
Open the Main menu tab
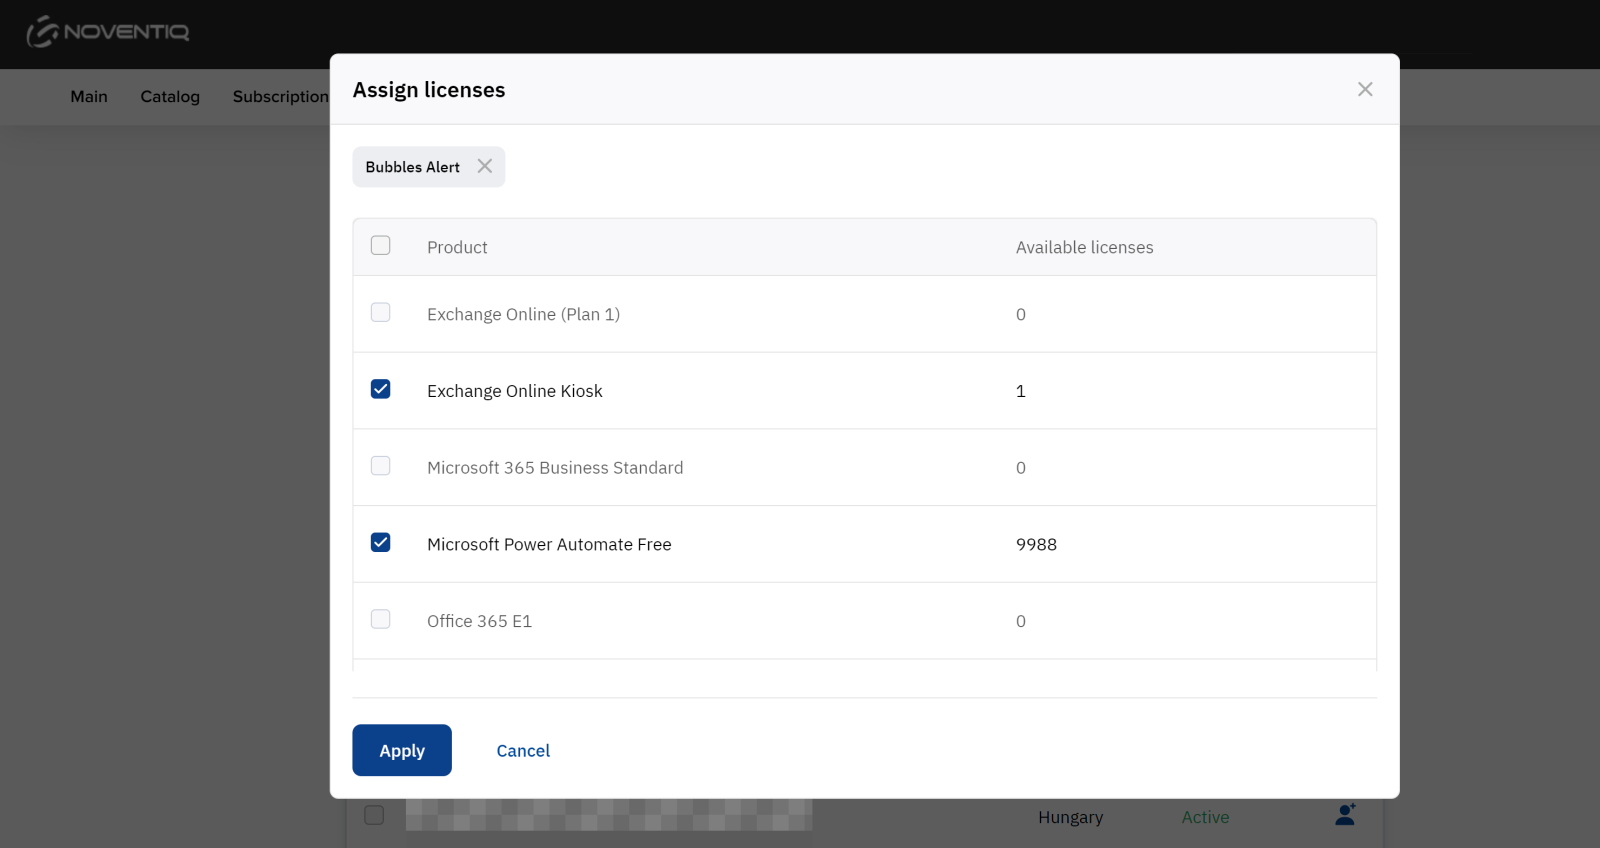pos(89,97)
